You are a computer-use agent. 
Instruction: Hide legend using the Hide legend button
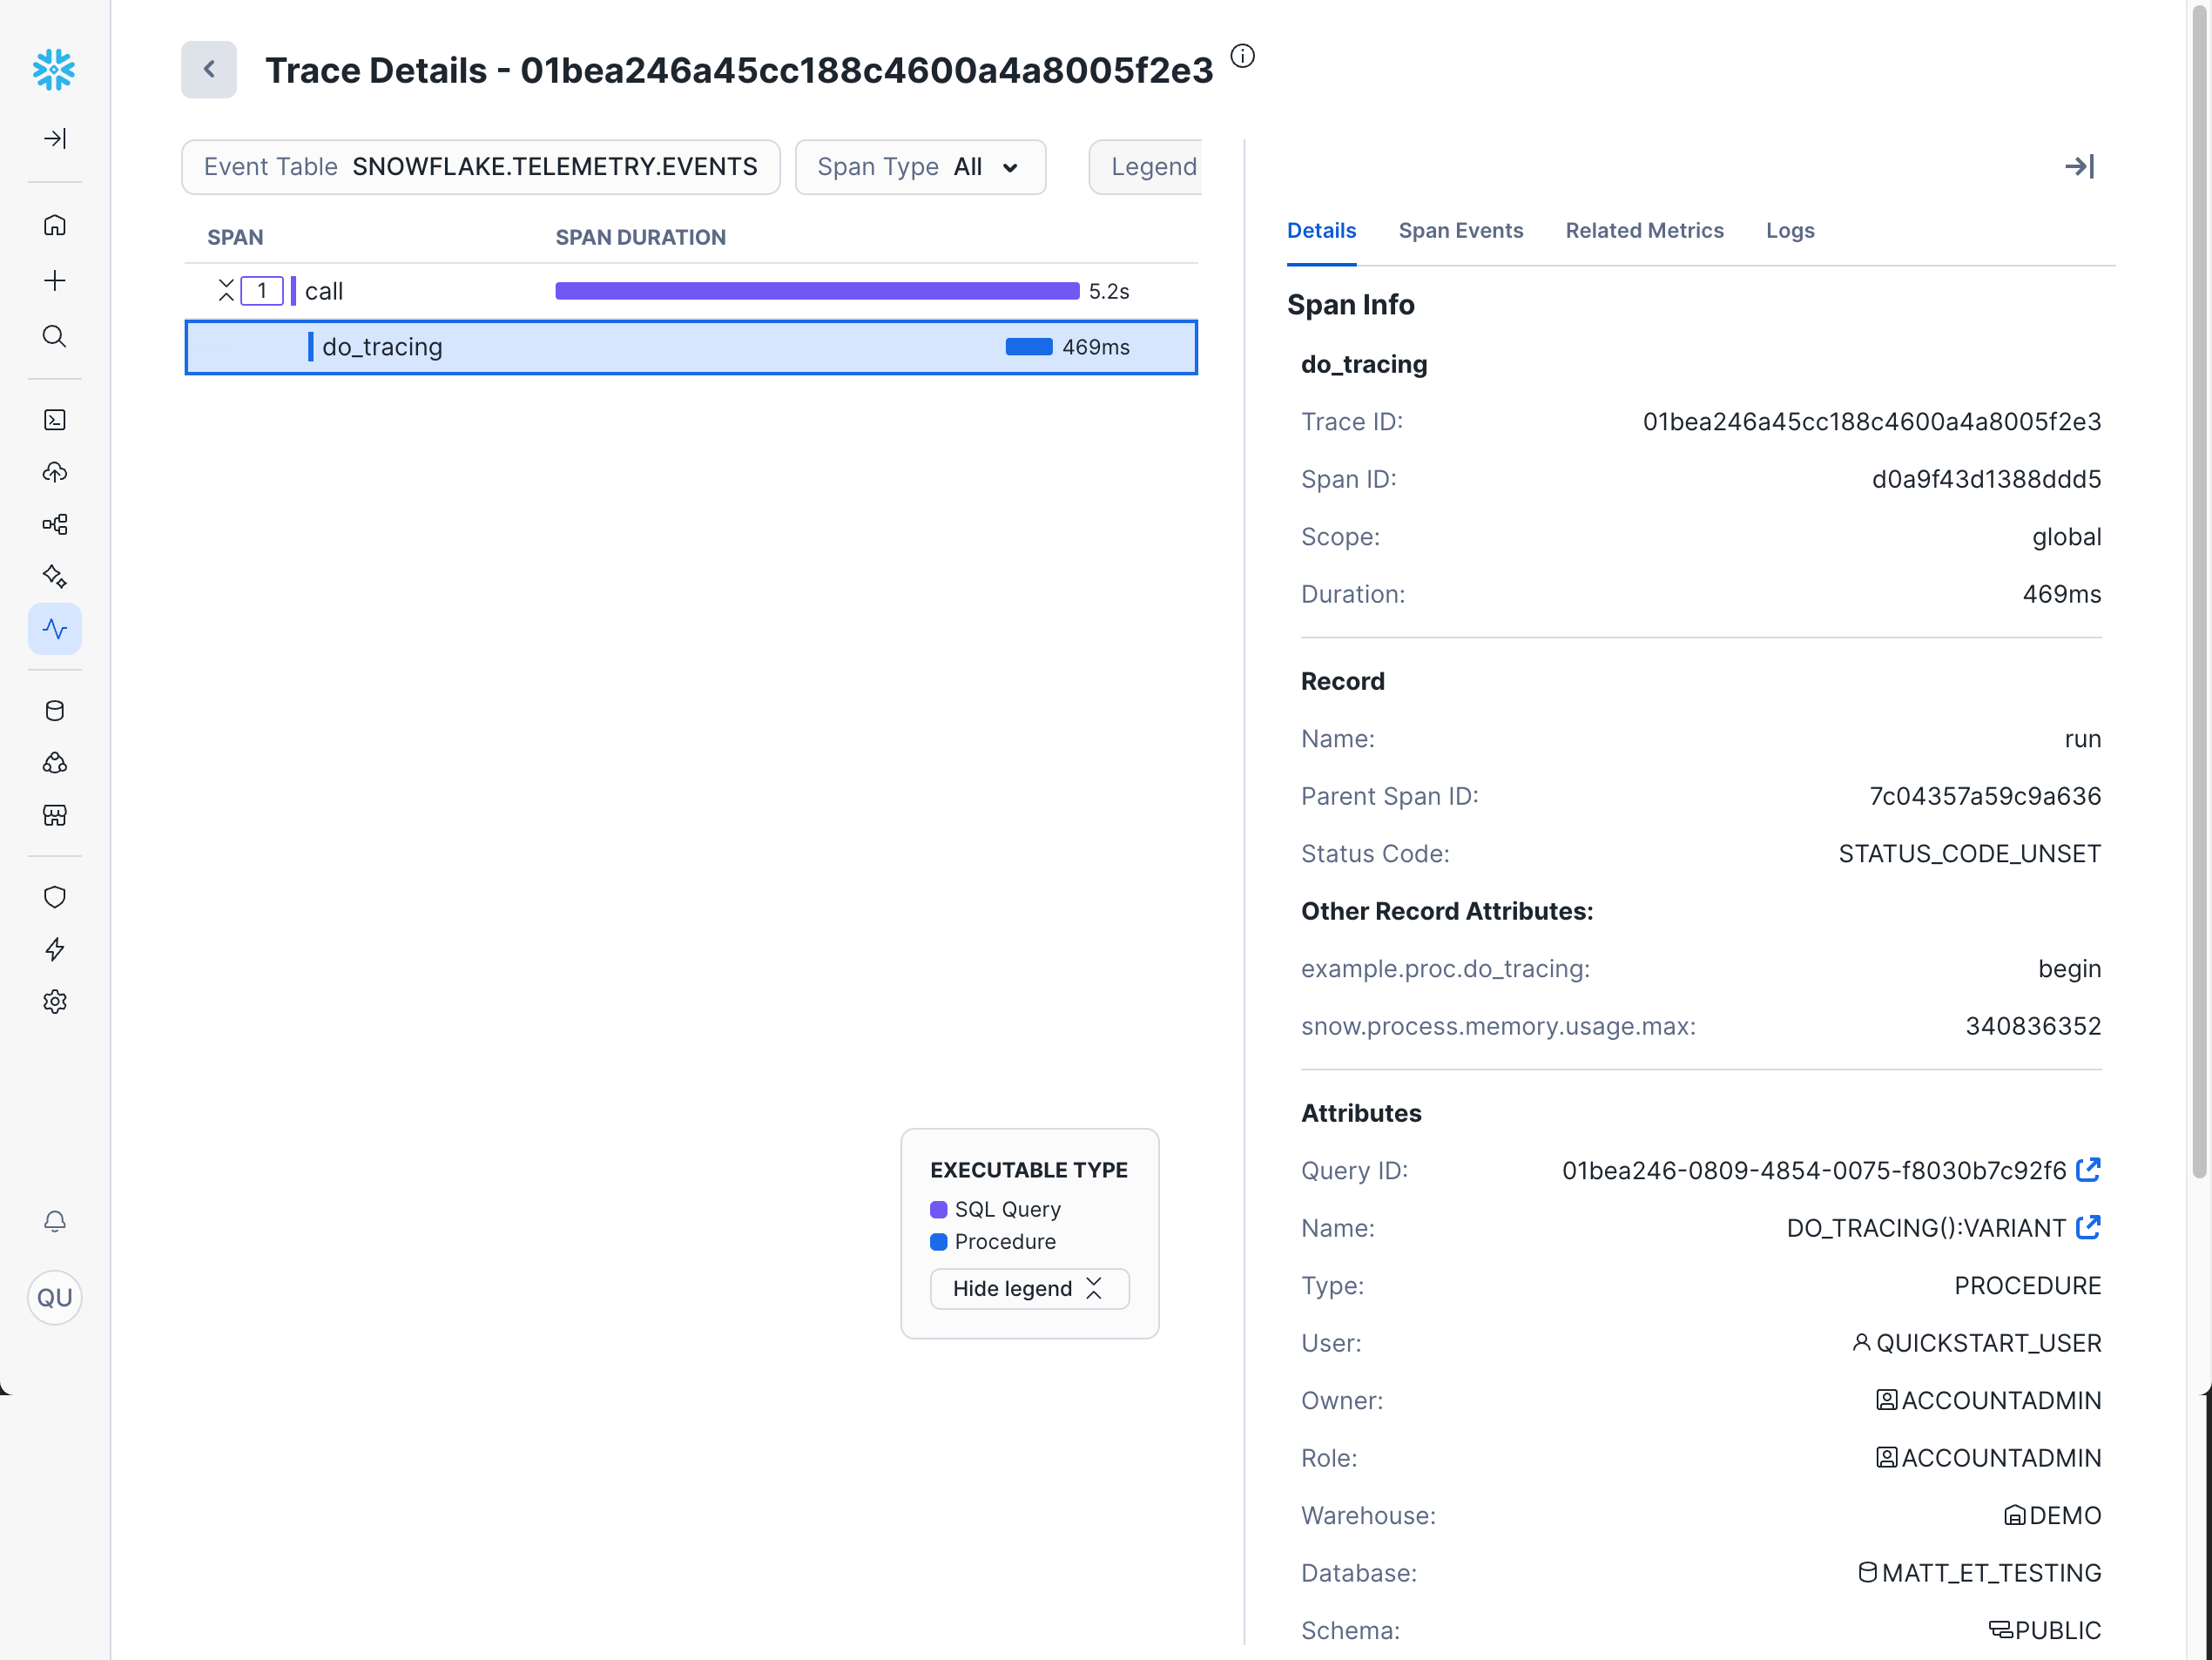(1029, 1288)
